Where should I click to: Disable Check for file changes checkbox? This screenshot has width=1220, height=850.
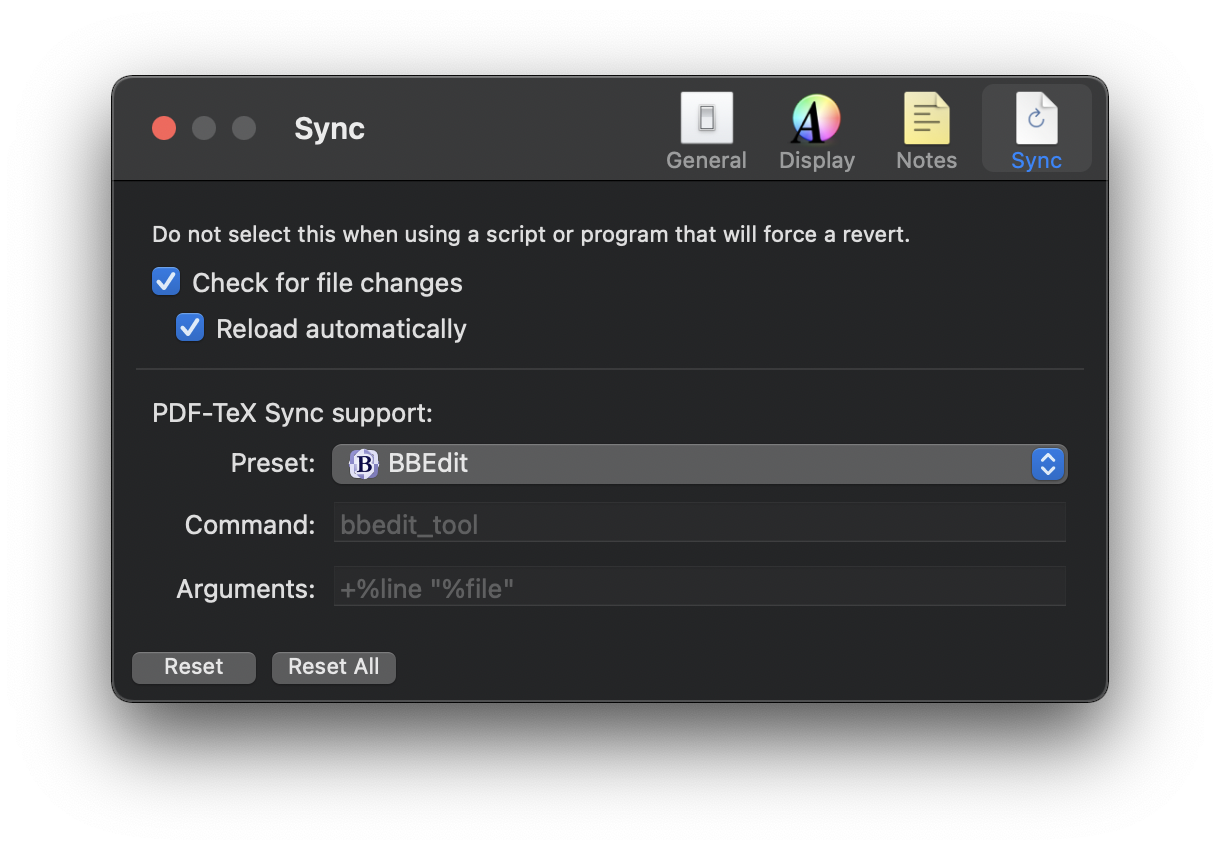click(166, 282)
